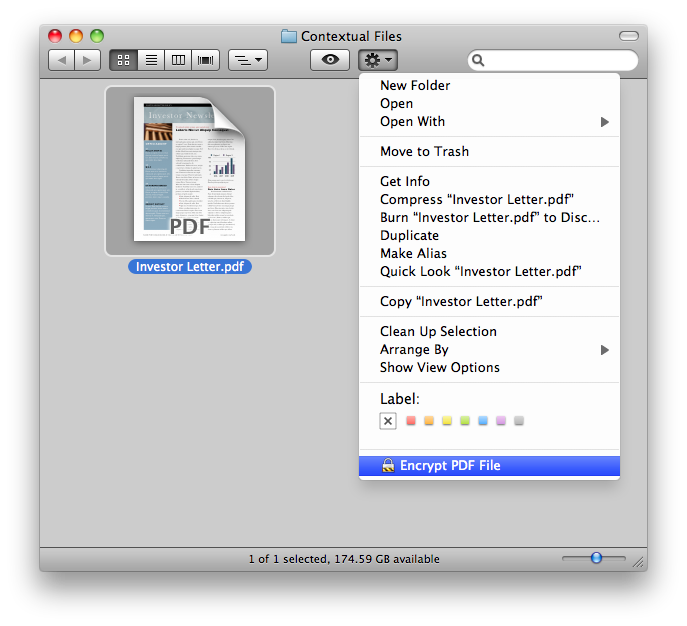Open the Arrange items dropdown in toolbar

click(247, 60)
